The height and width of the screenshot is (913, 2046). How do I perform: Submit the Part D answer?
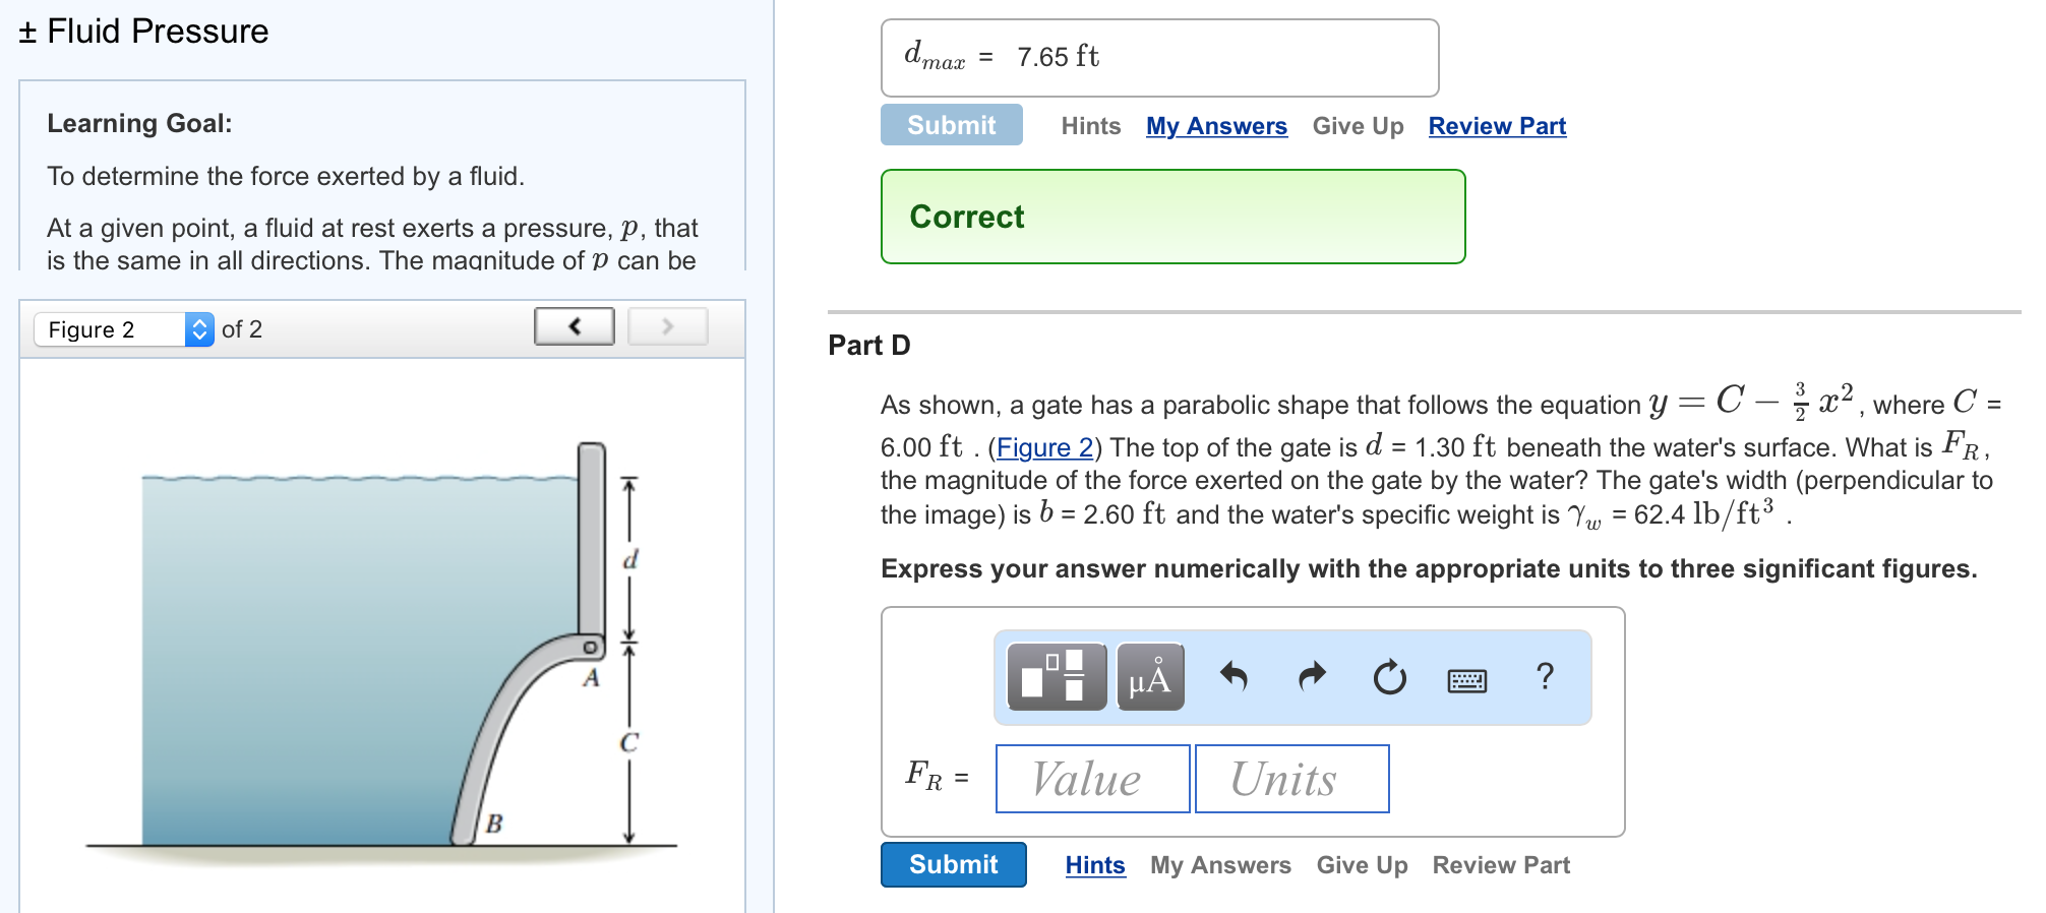[x=952, y=865]
